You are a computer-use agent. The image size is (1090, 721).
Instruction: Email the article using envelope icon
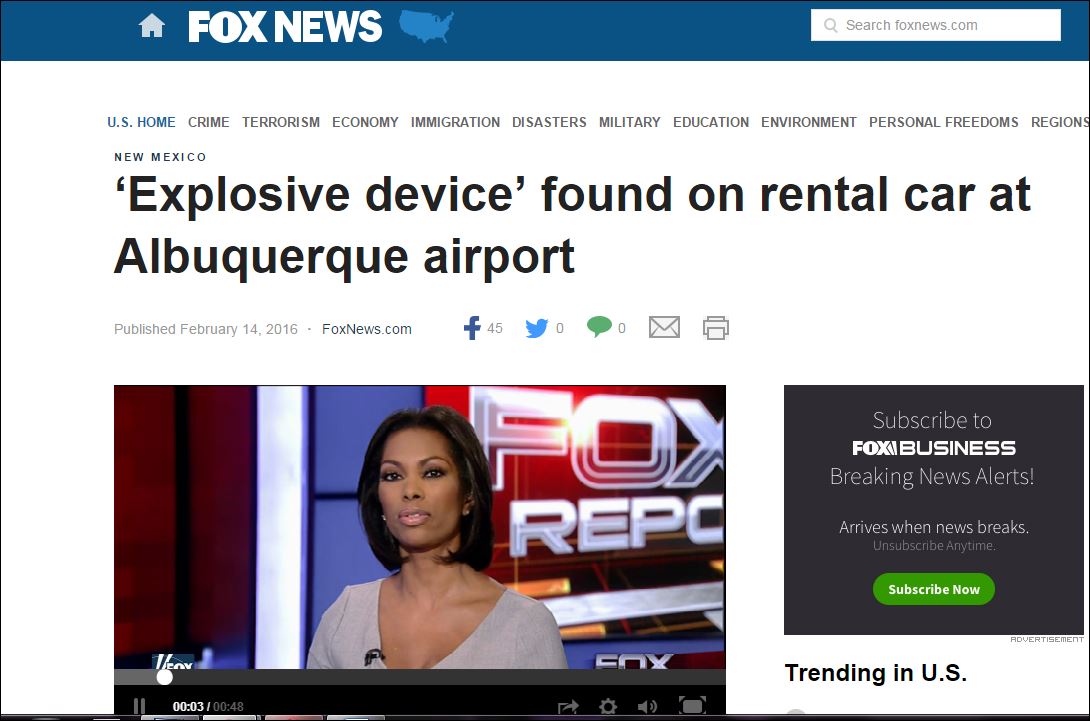click(x=664, y=327)
